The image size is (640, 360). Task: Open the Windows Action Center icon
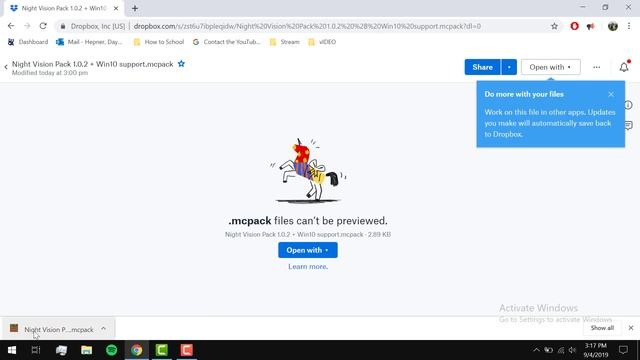coord(623,350)
